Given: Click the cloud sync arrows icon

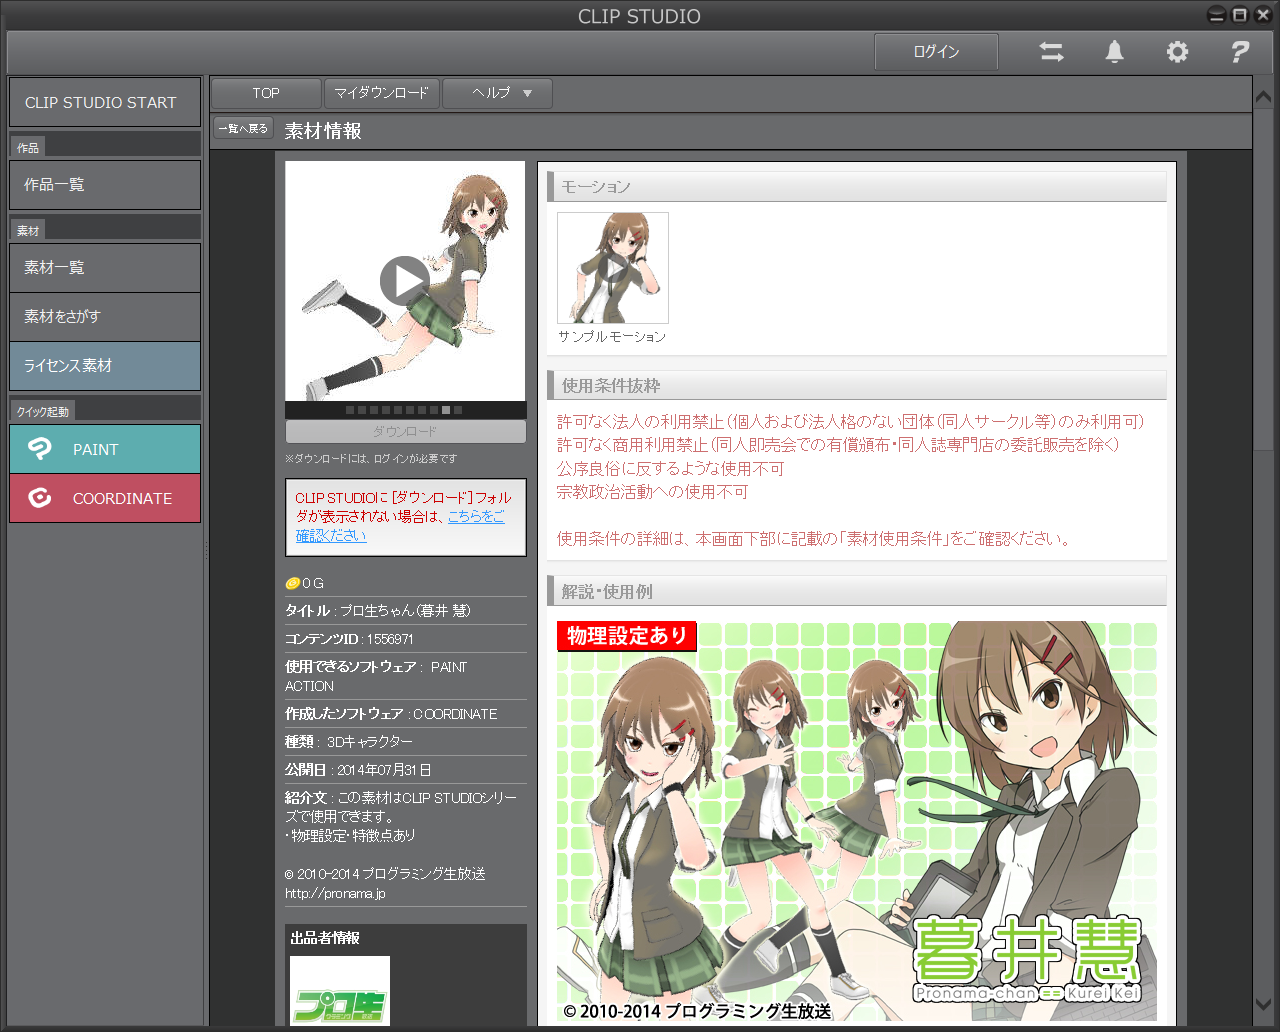Looking at the screenshot, I should (x=1051, y=52).
